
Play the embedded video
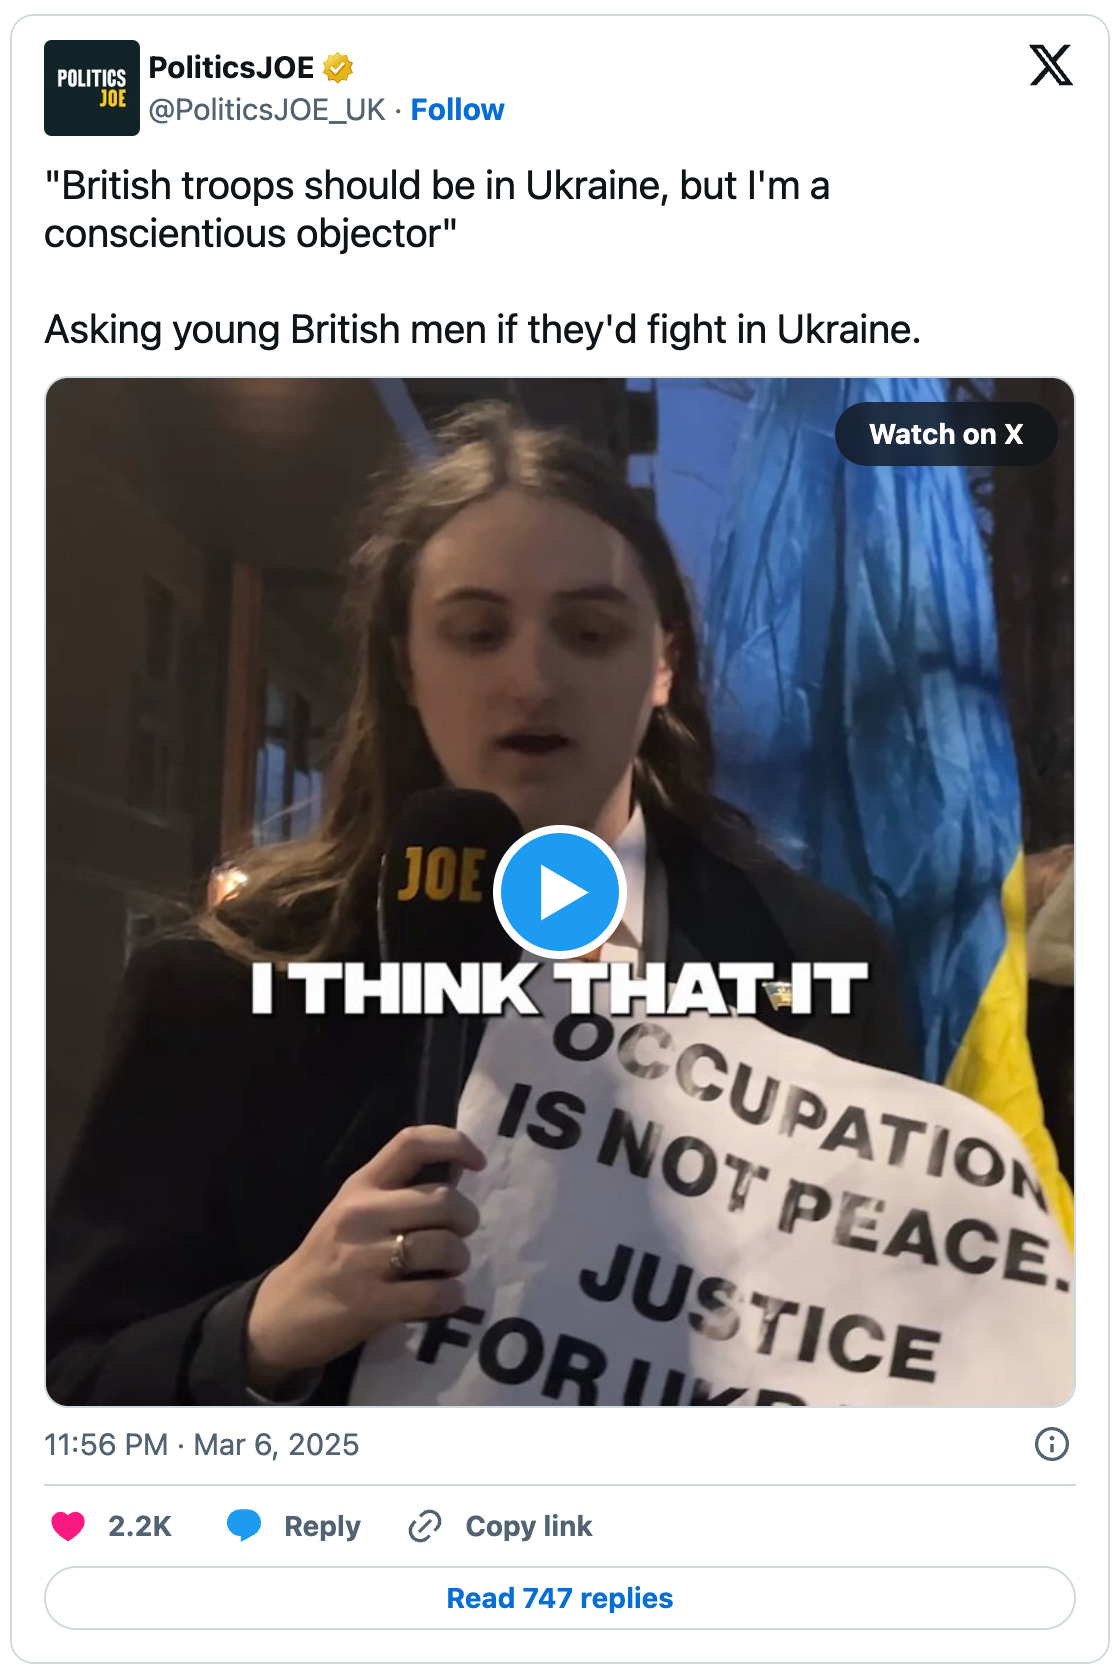pos(560,892)
